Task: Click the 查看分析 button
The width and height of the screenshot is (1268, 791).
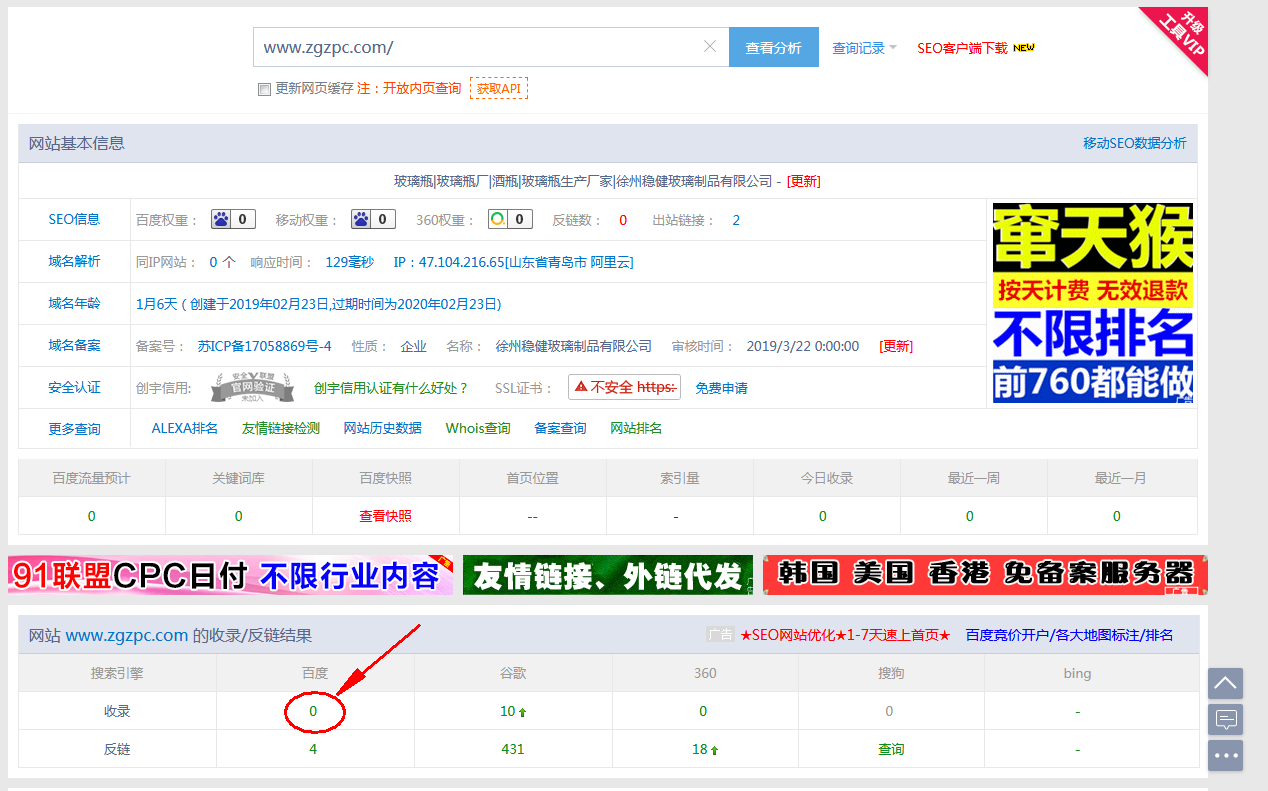Action: pos(774,47)
